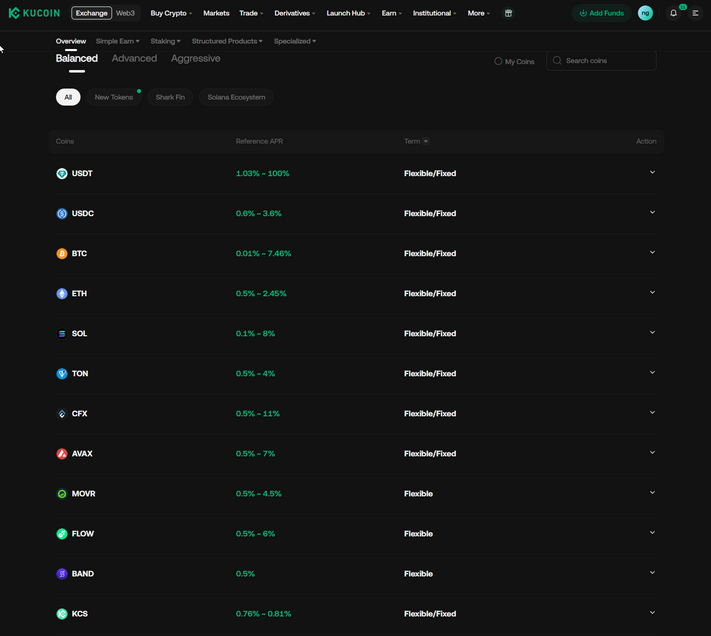The width and height of the screenshot is (711, 636).
Task: Select the All filter chip
Action: 68,97
